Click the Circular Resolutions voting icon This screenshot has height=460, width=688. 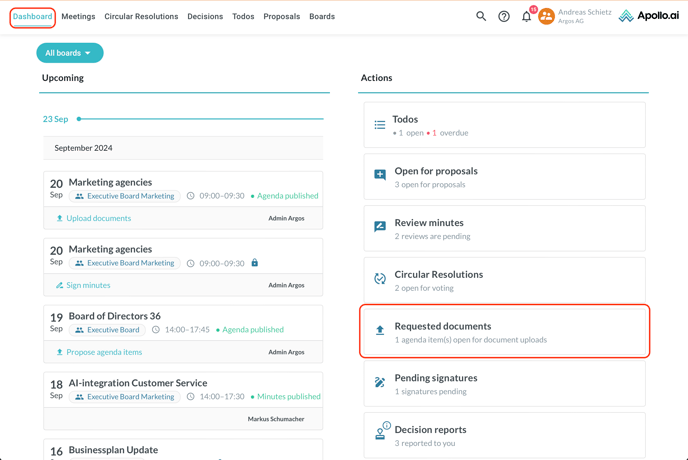[380, 279]
